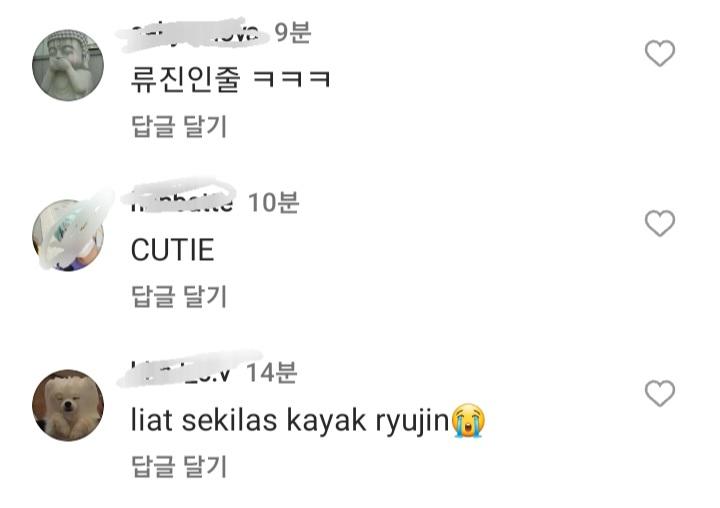The height and width of the screenshot is (508, 720).
Task: Open the white fluffy dog profile picture
Action: 68,405
